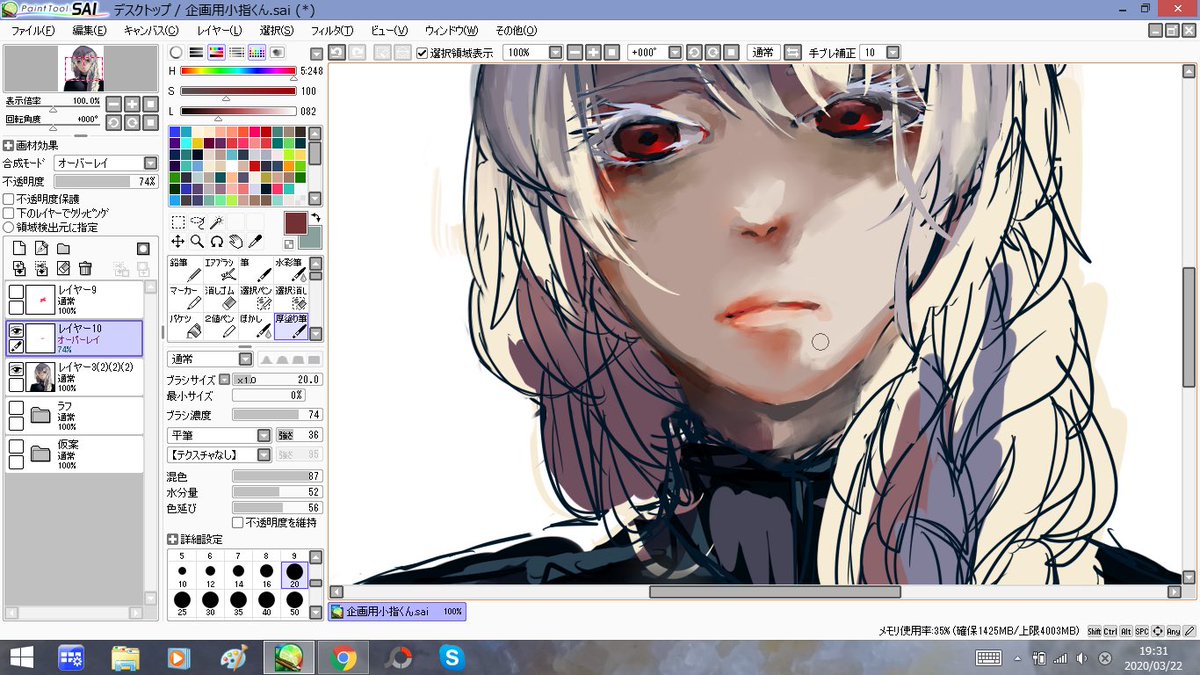Image resolution: width=1200 pixels, height=675 pixels.
Task: Pick the rotate view tool
Action: [216, 241]
